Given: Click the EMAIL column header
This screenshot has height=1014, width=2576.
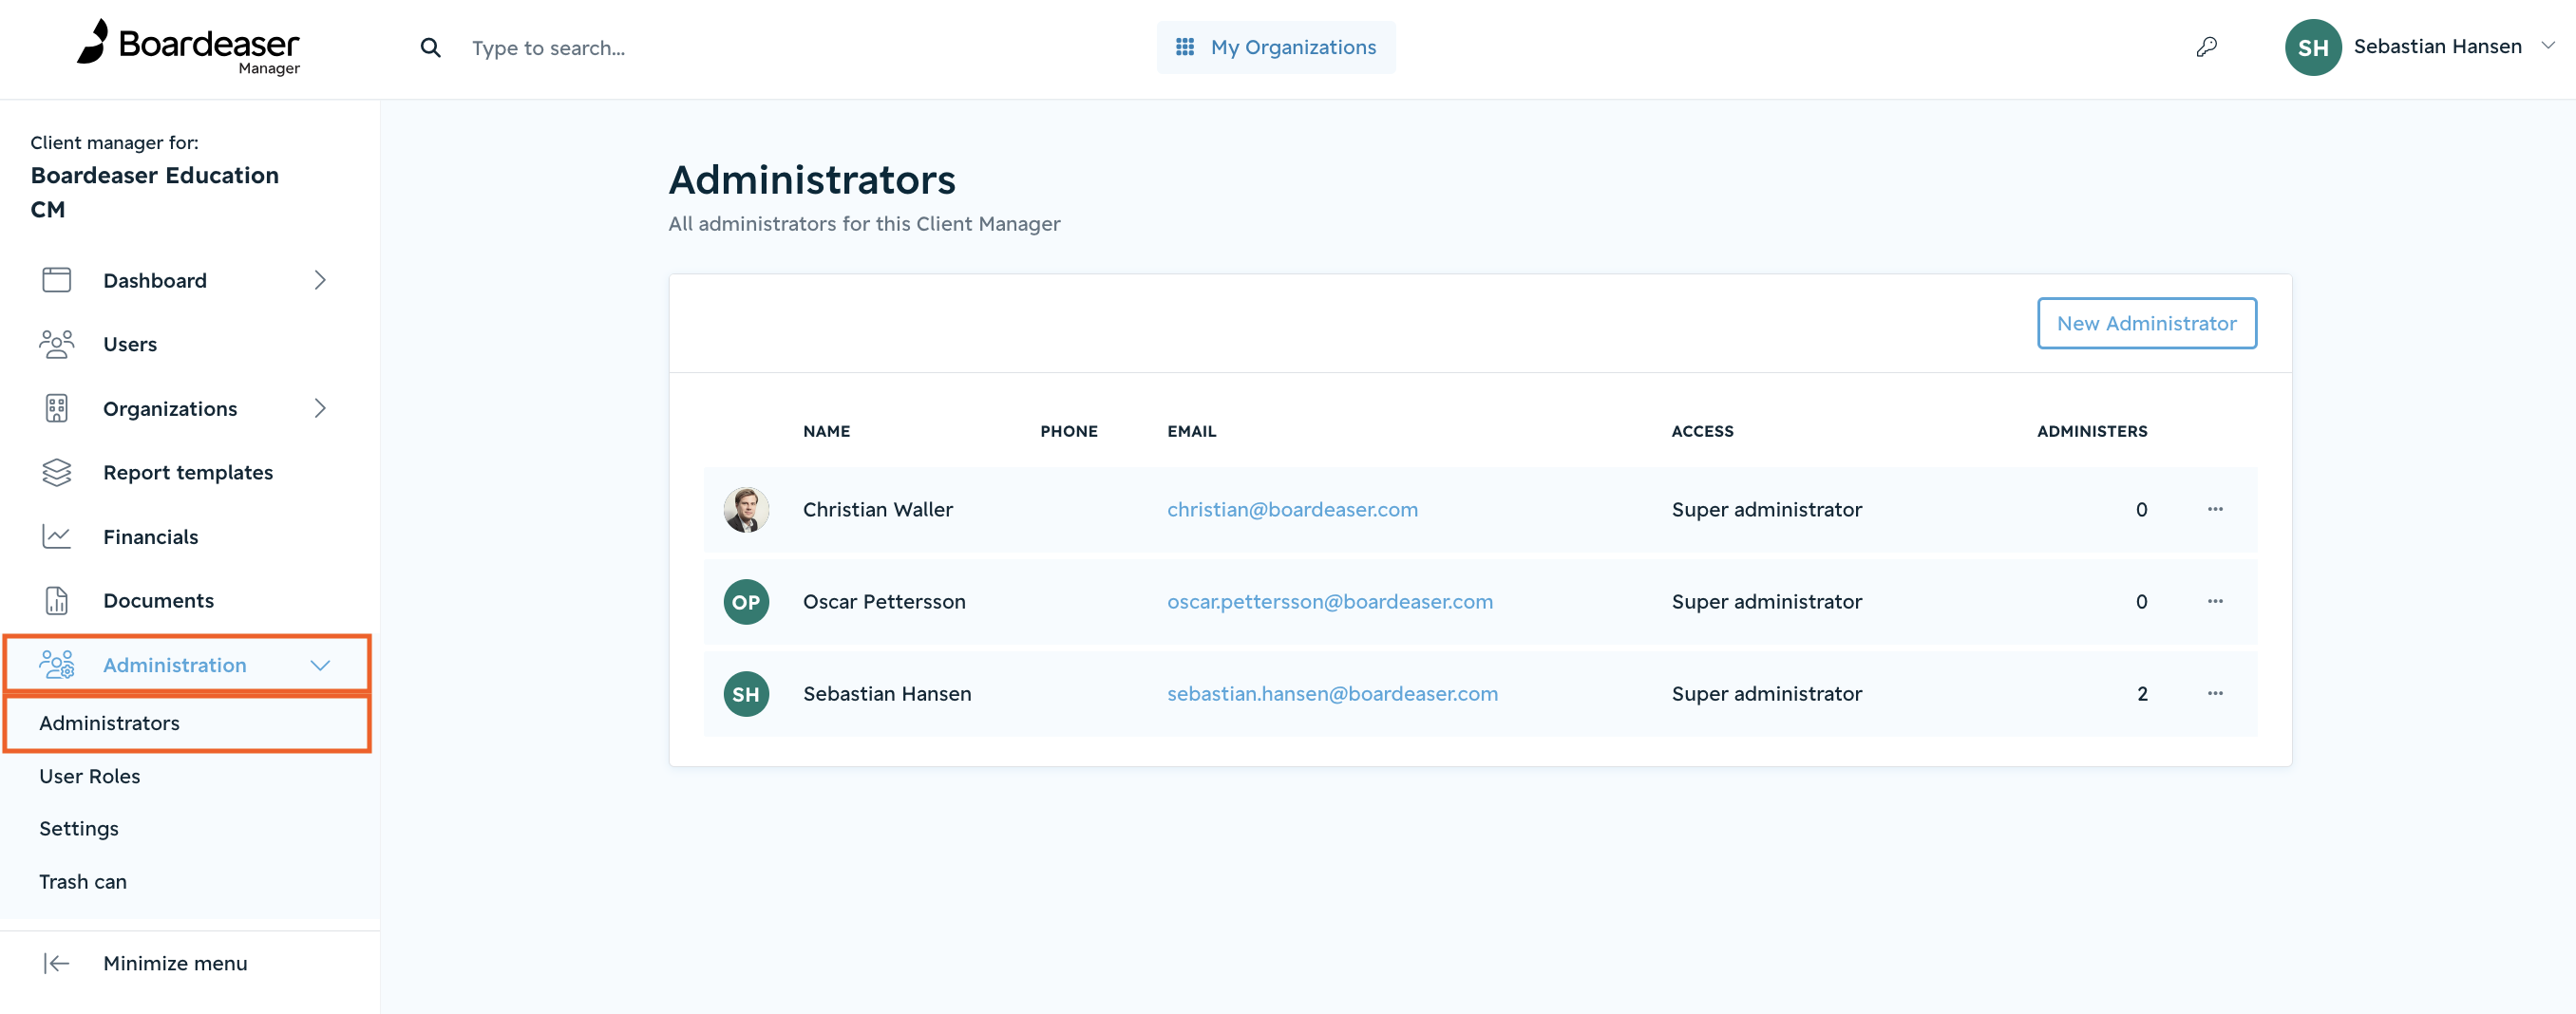Looking at the screenshot, I should click(x=1191, y=431).
